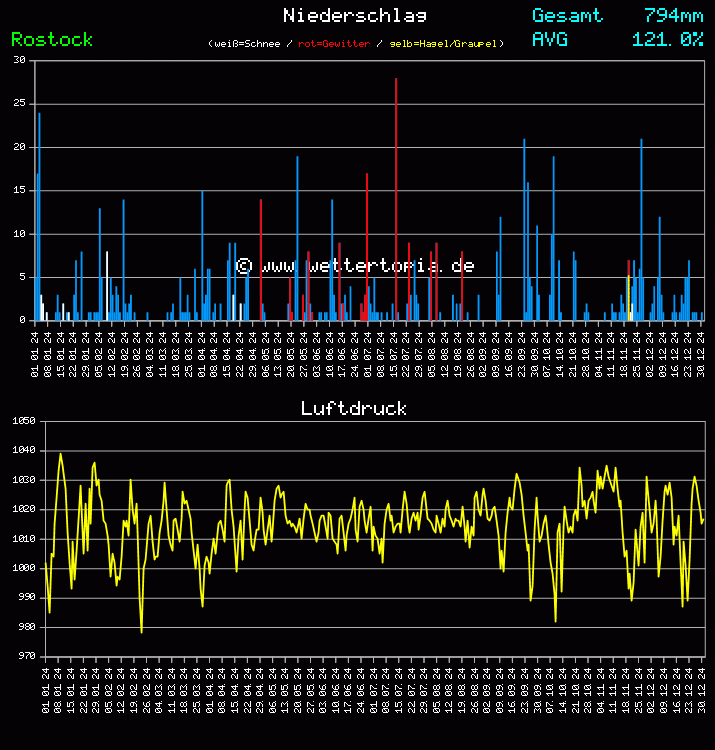Click the tall white snow bar reaching 8mm

tap(107, 285)
